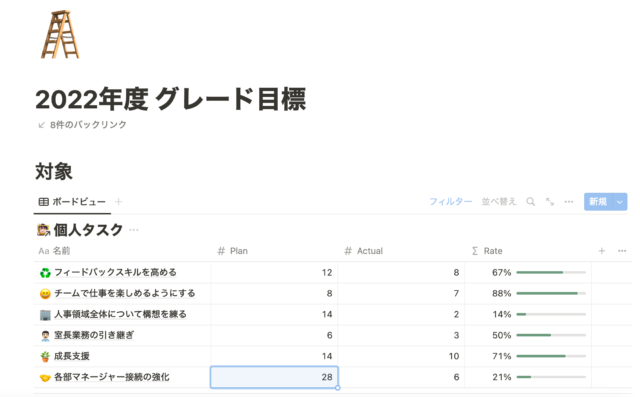640x397 pixels.
Task: Expand the dropdown arrow beside 新規 button
Action: (620, 202)
